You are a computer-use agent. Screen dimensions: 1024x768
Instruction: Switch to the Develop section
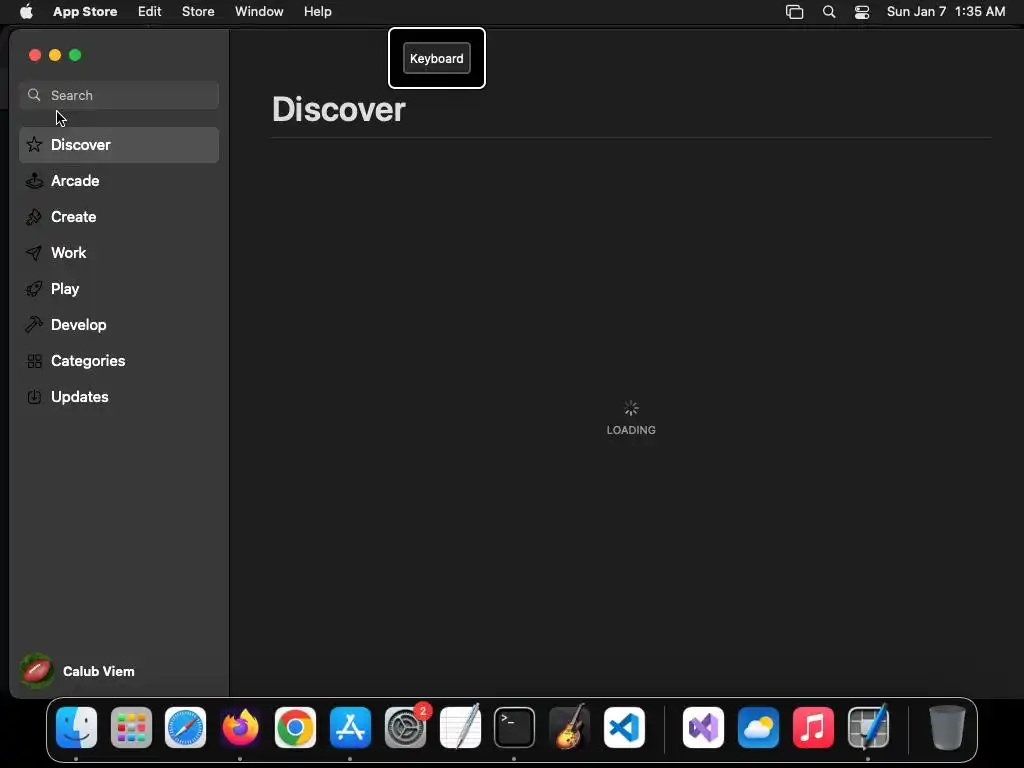click(119, 325)
